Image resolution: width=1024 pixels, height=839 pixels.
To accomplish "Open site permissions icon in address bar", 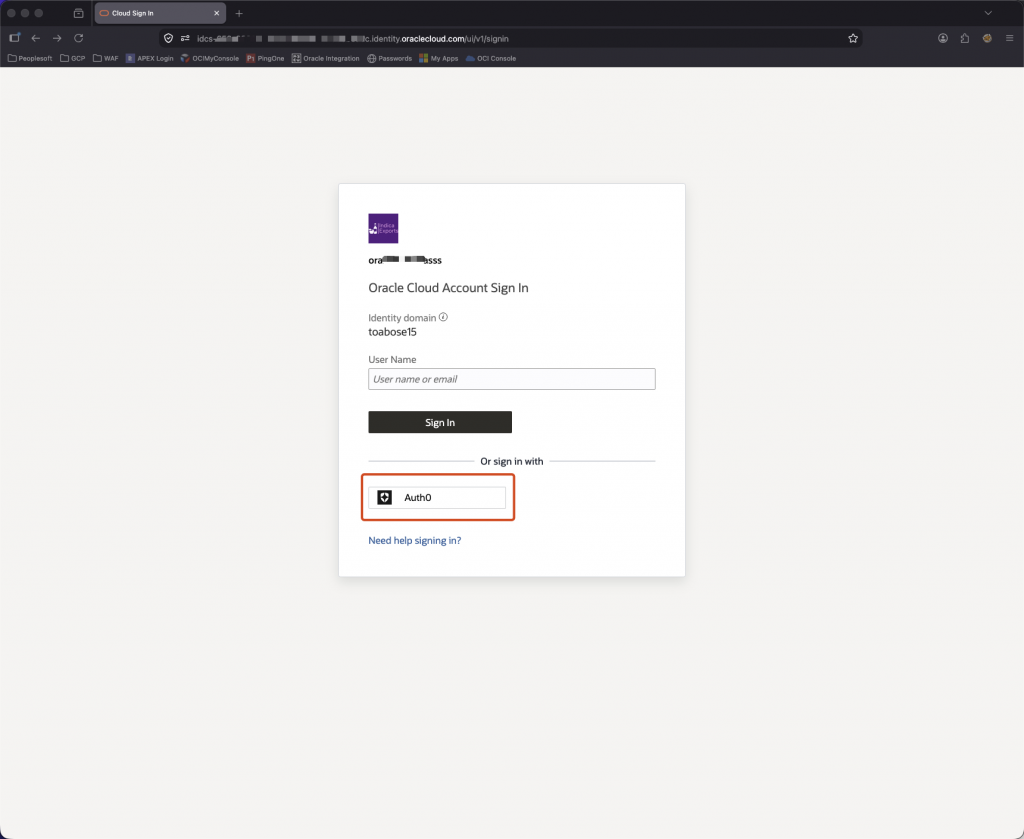I will click(185, 39).
